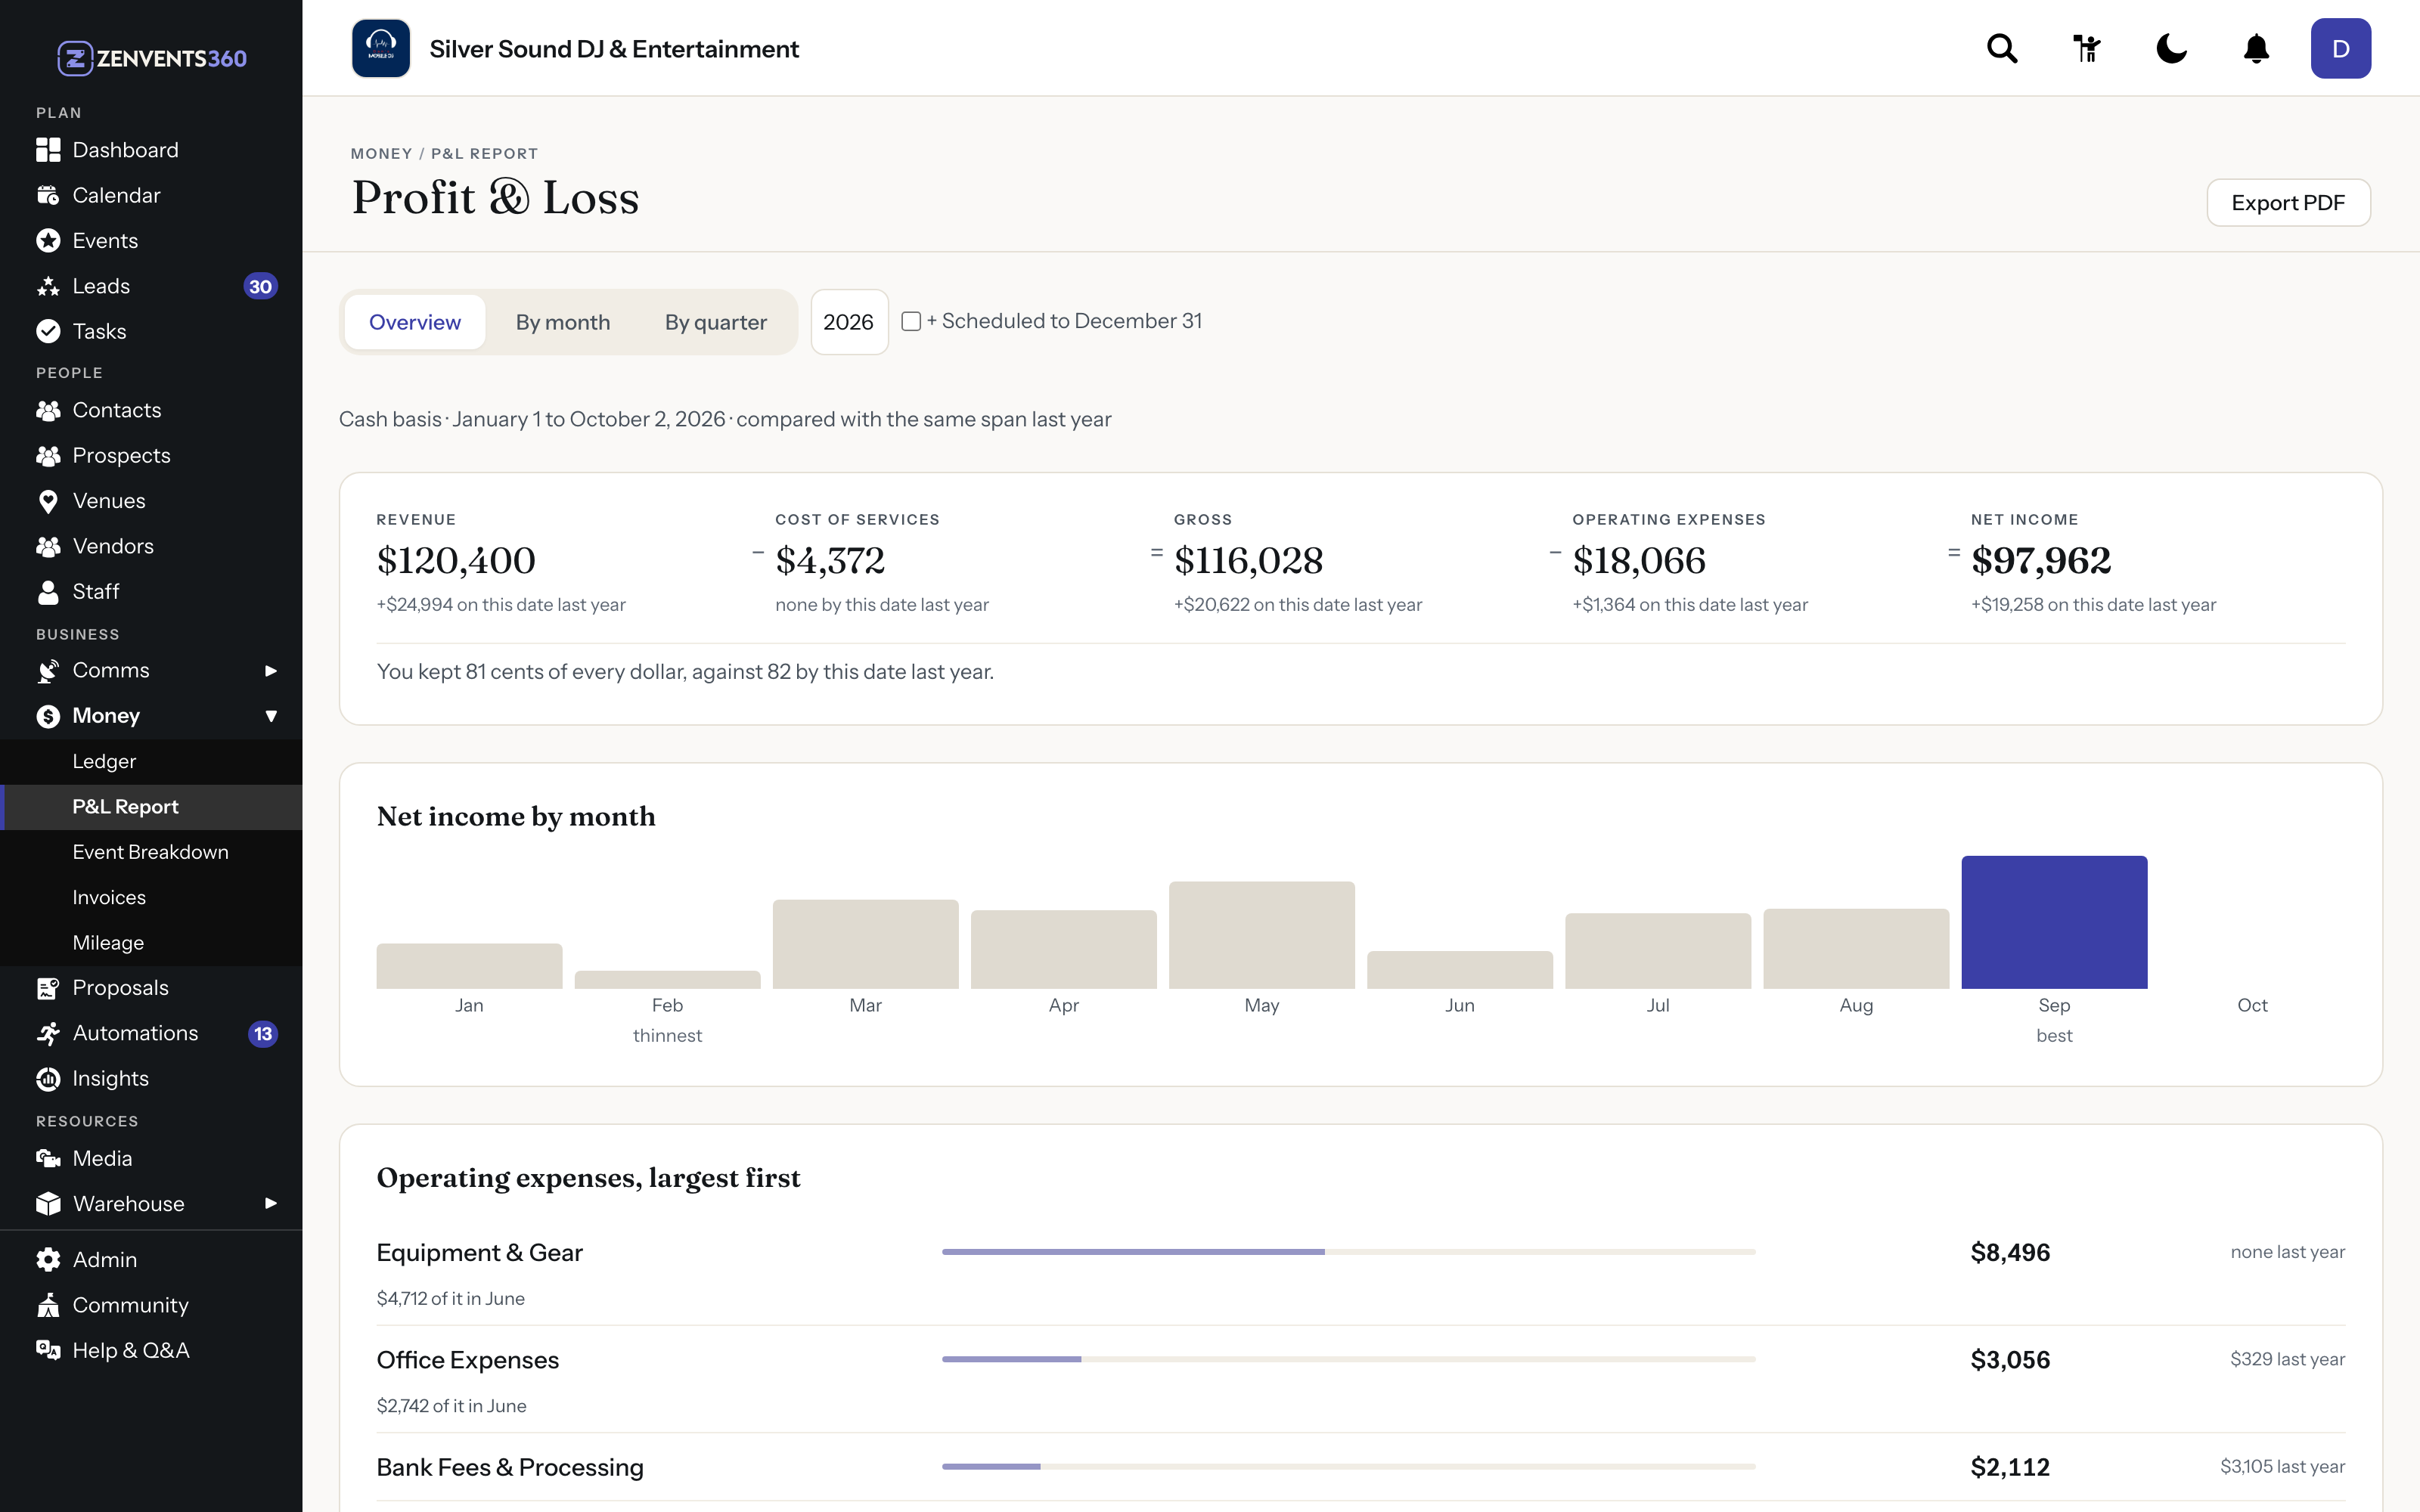Open Tasks in the sidebar
Viewport: 2420px width, 1512px height.
[151, 331]
